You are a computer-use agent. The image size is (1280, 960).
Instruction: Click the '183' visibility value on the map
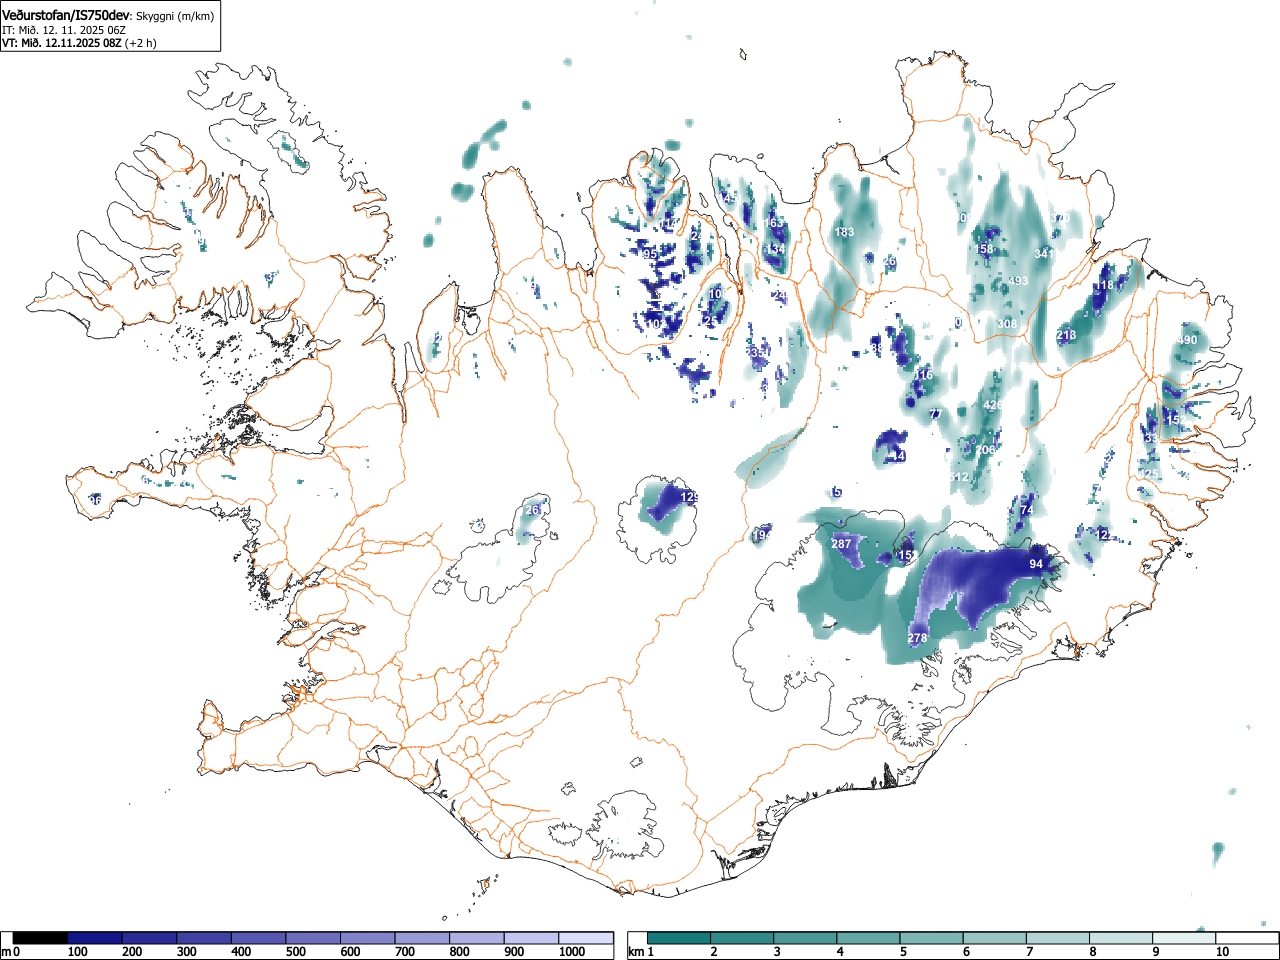tap(845, 232)
